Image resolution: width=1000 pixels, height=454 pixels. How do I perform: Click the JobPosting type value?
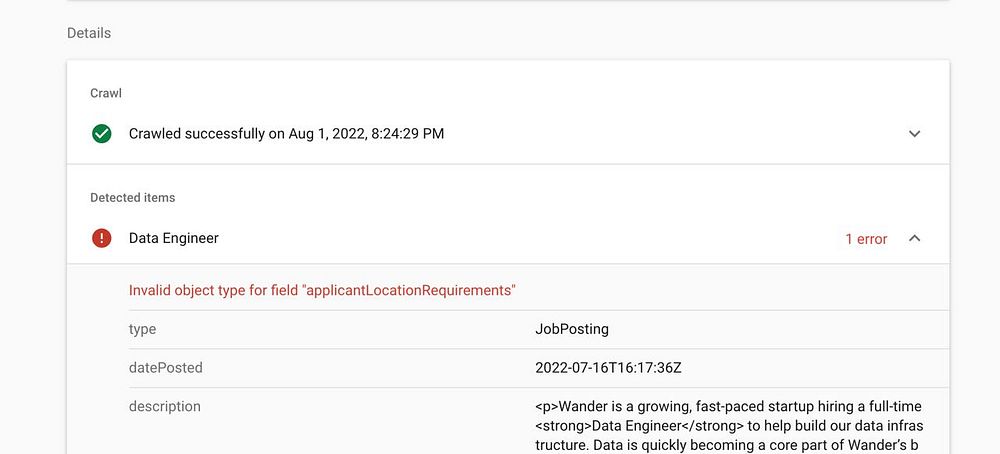pos(572,329)
